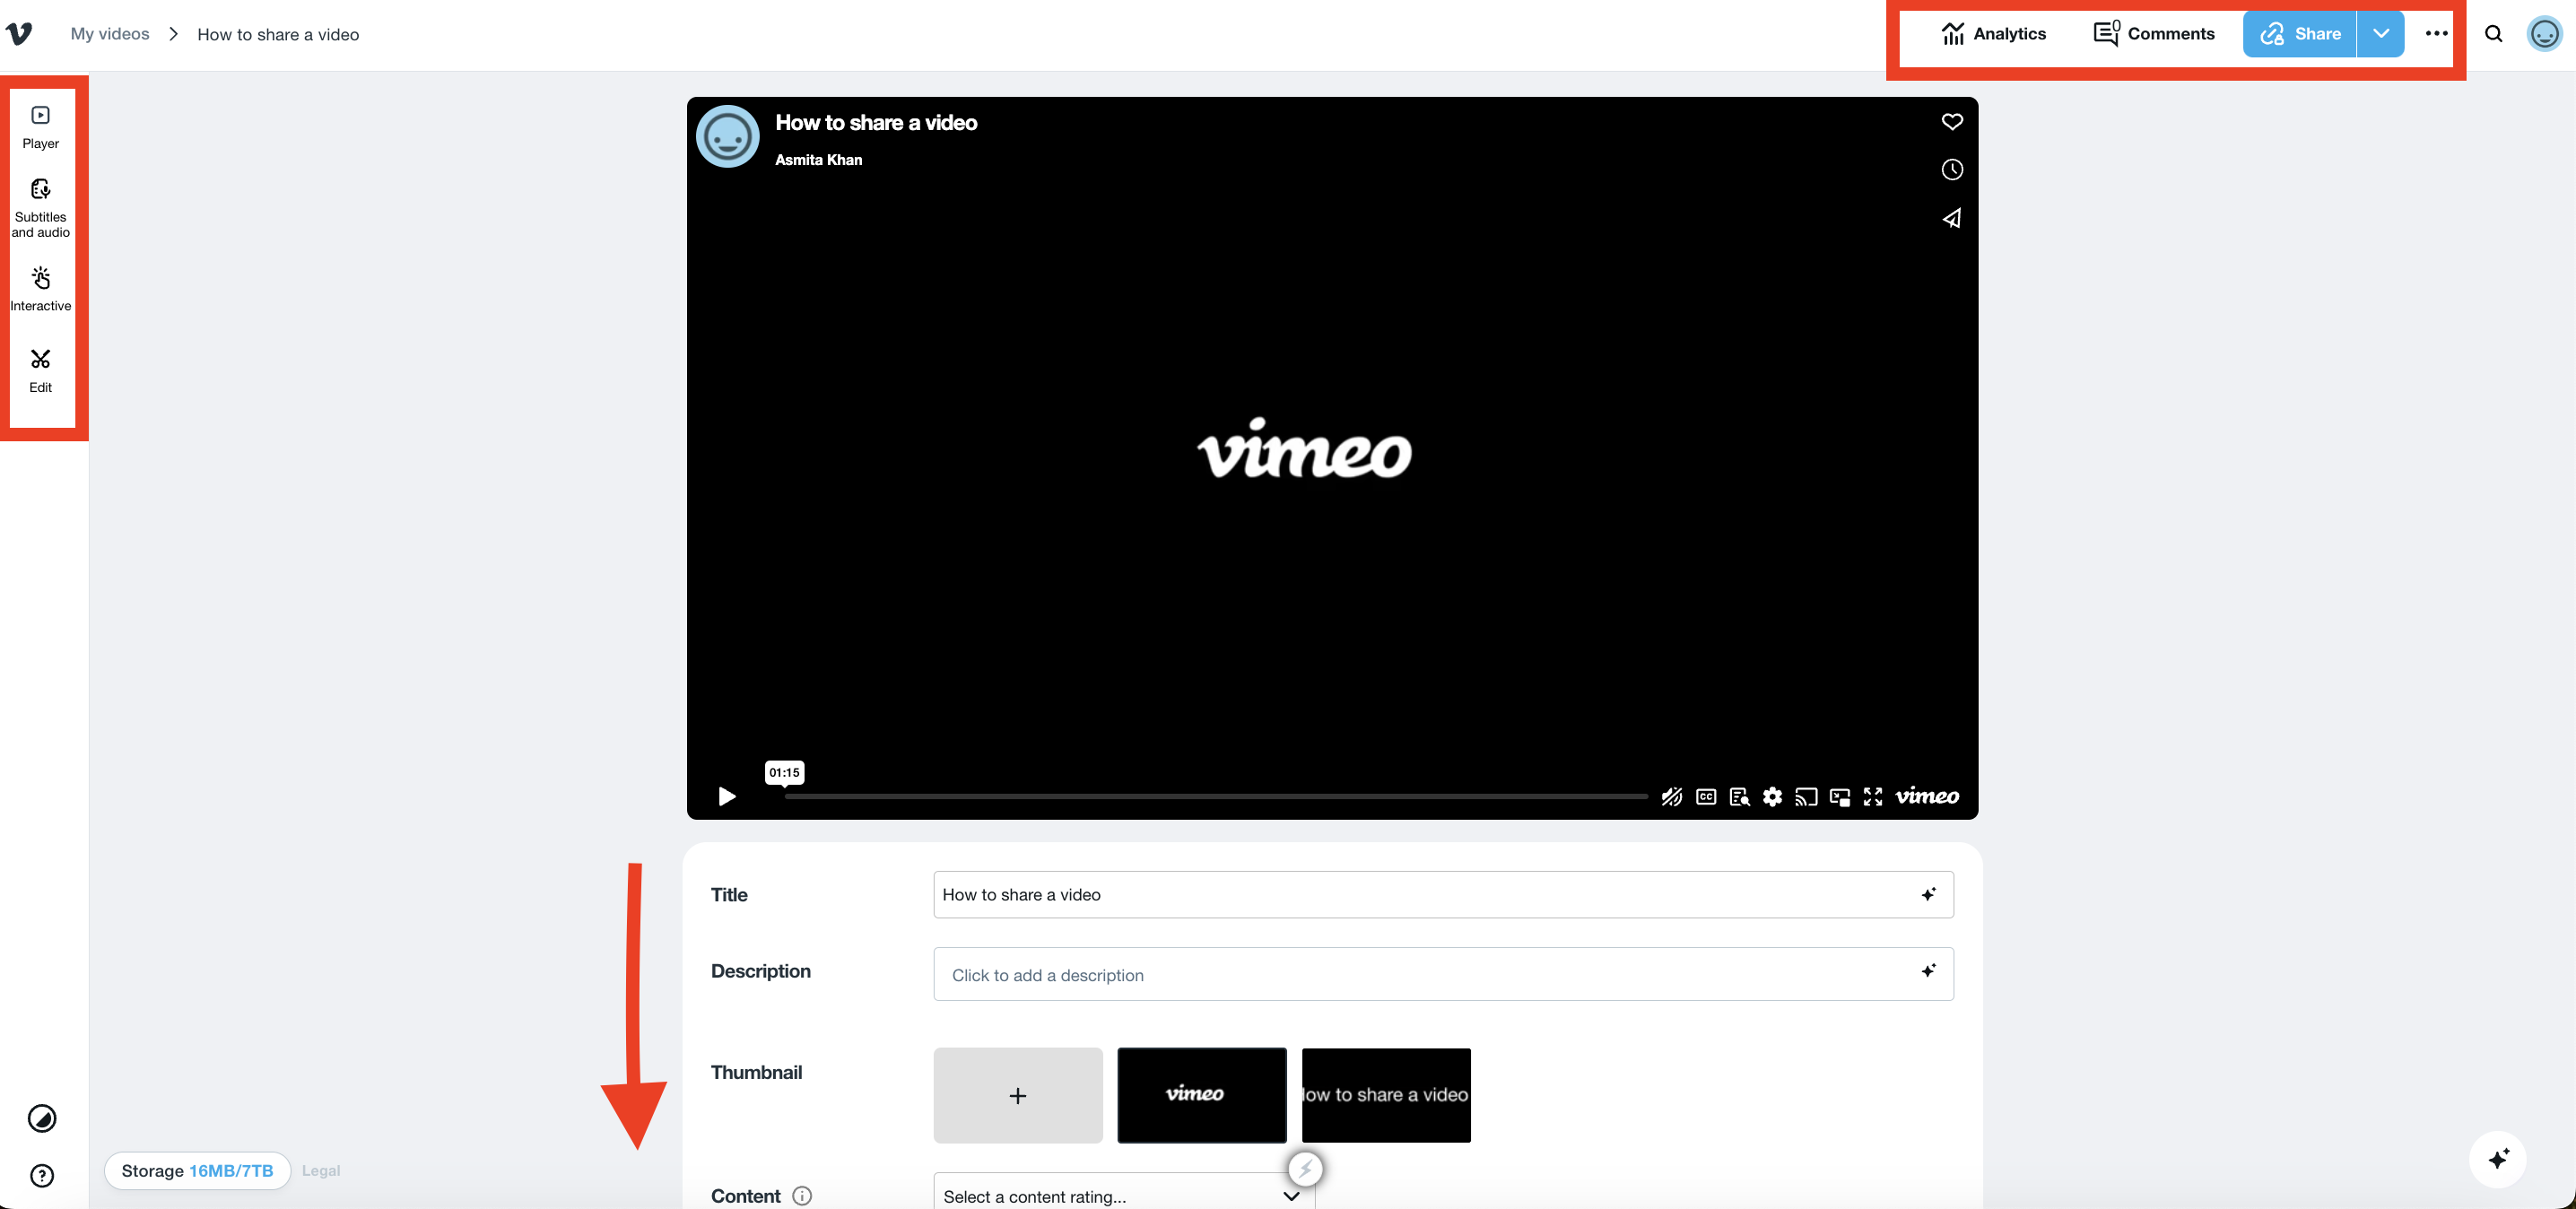Open Subtitles and audio panel

point(40,208)
